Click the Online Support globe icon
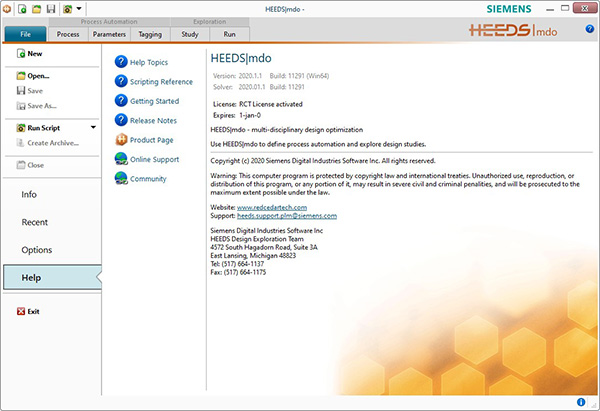 [x=121, y=158]
